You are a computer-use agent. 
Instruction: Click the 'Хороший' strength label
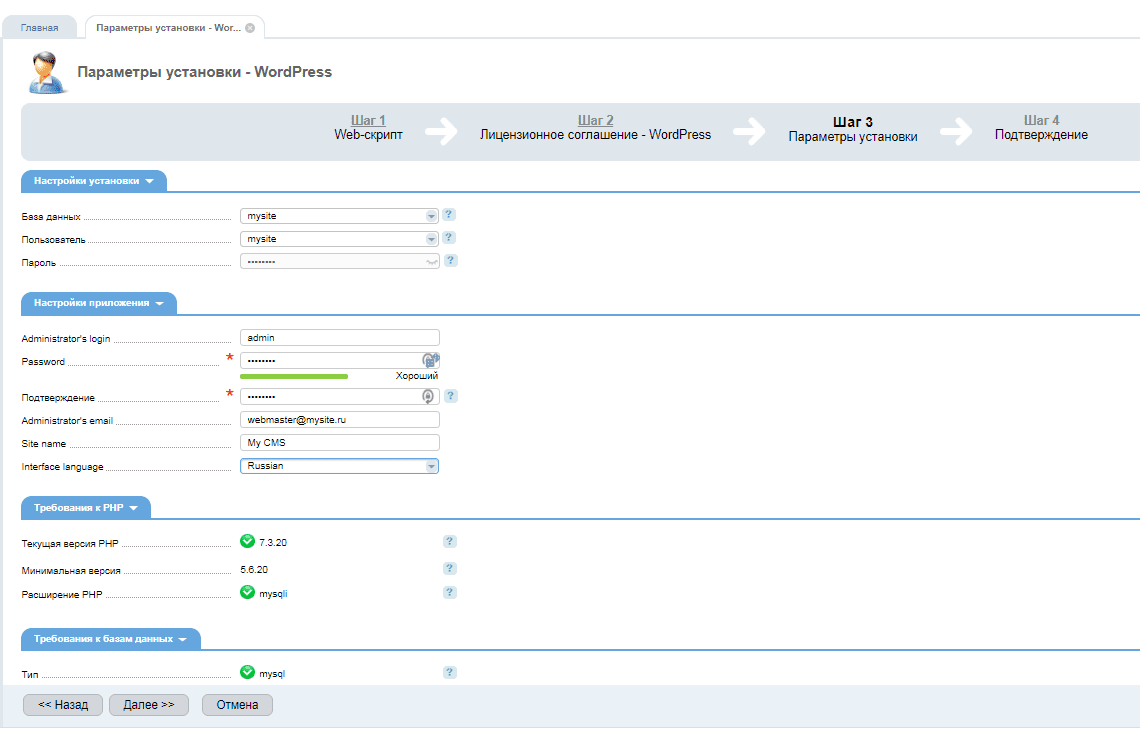click(x=417, y=376)
